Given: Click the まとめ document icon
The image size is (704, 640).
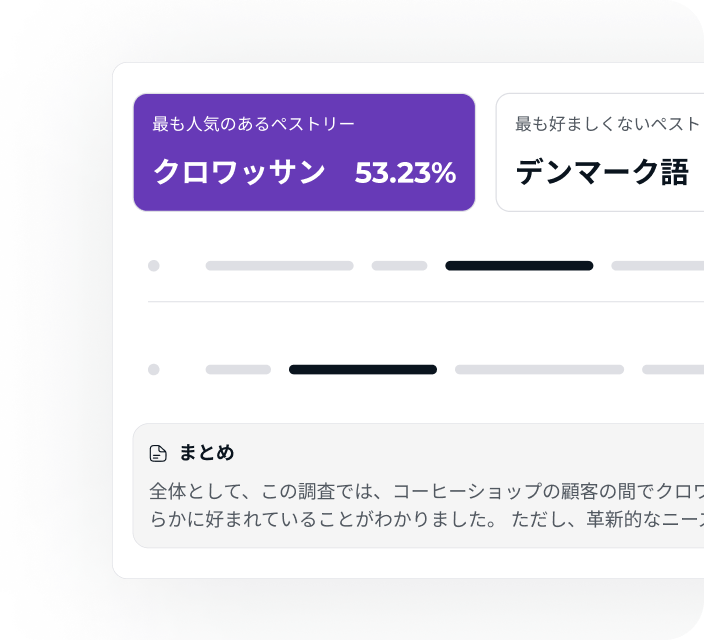Looking at the screenshot, I should [x=158, y=453].
